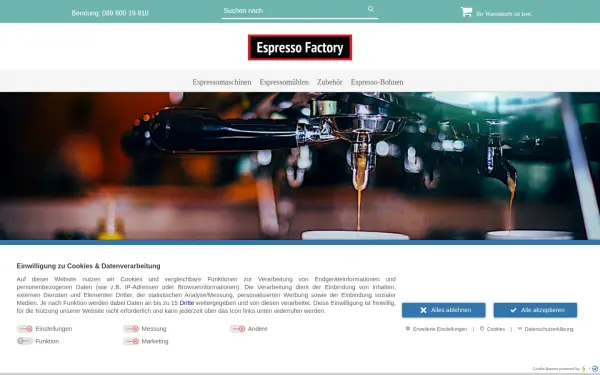Open the Espressomaschinen menu
This screenshot has height=375, width=600.
[222, 82]
